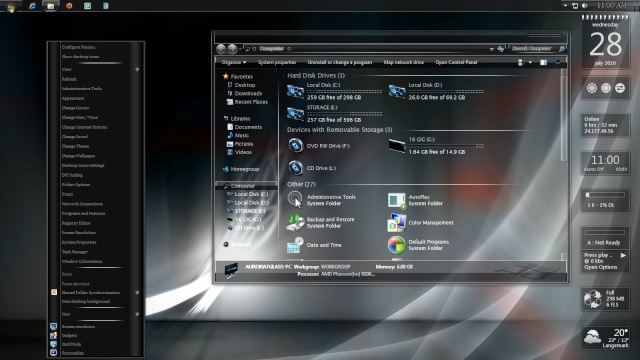Collapse the Hard Disk Drives group

(x=316, y=76)
